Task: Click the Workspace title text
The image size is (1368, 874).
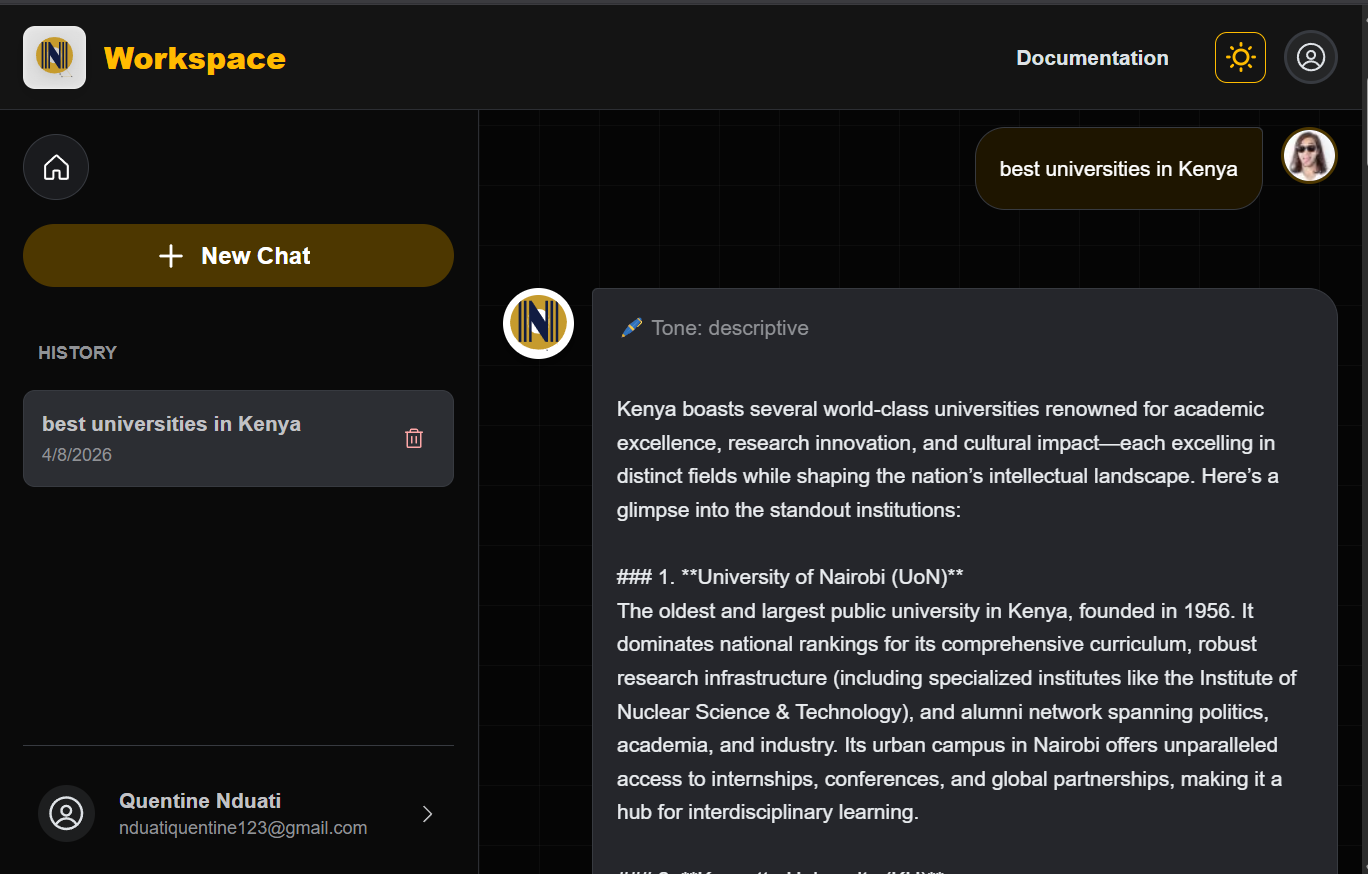Action: click(x=194, y=58)
